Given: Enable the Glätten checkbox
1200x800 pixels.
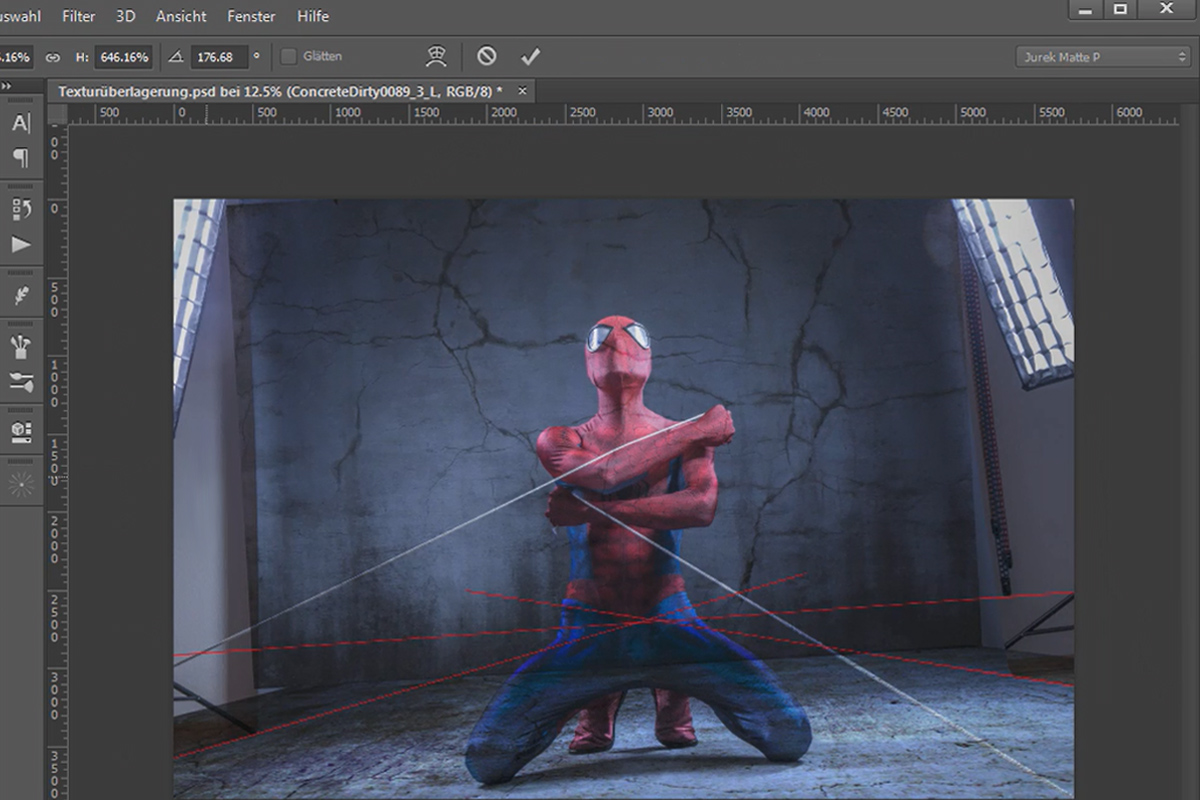Looking at the screenshot, I should tap(288, 57).
